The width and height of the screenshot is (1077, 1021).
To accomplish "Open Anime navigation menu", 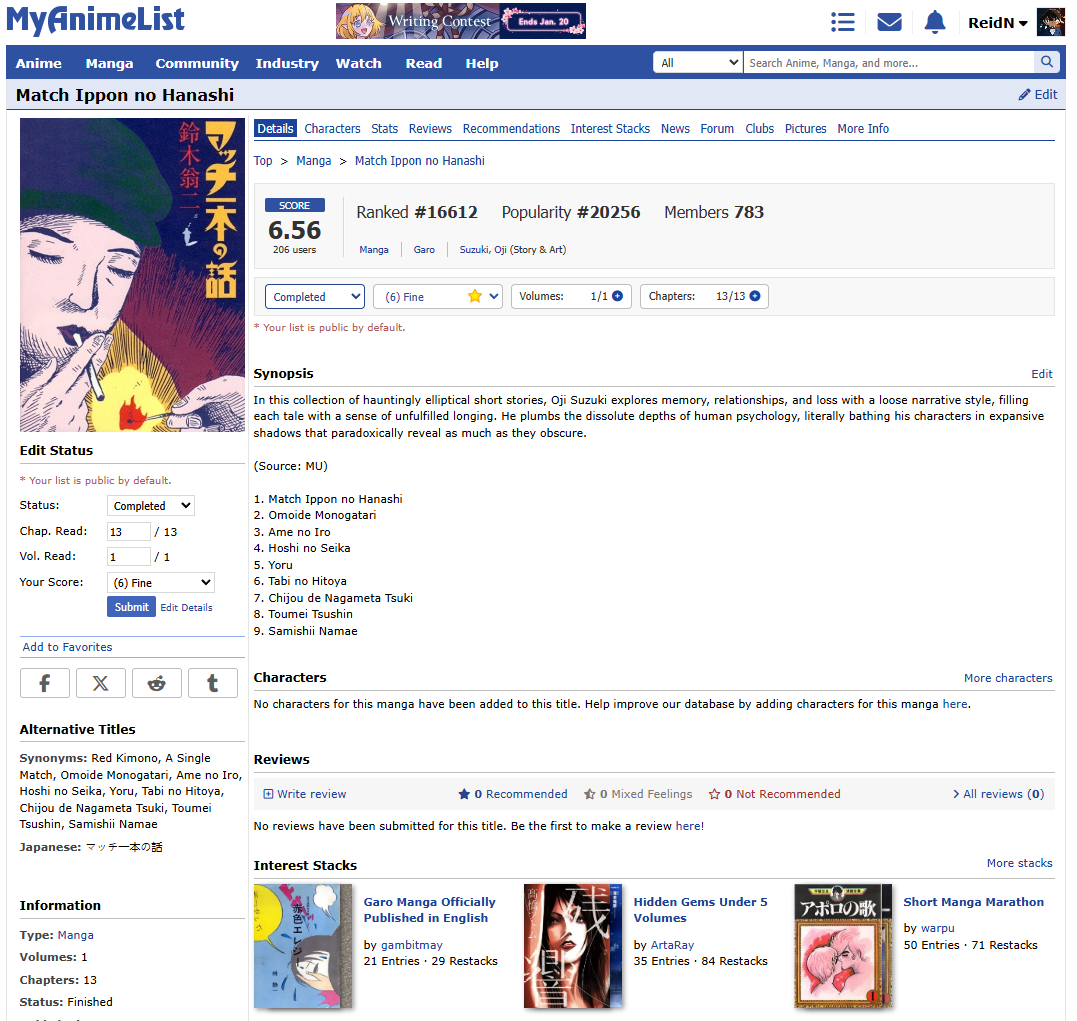I will pyautogui.click(x=38, y=63).
